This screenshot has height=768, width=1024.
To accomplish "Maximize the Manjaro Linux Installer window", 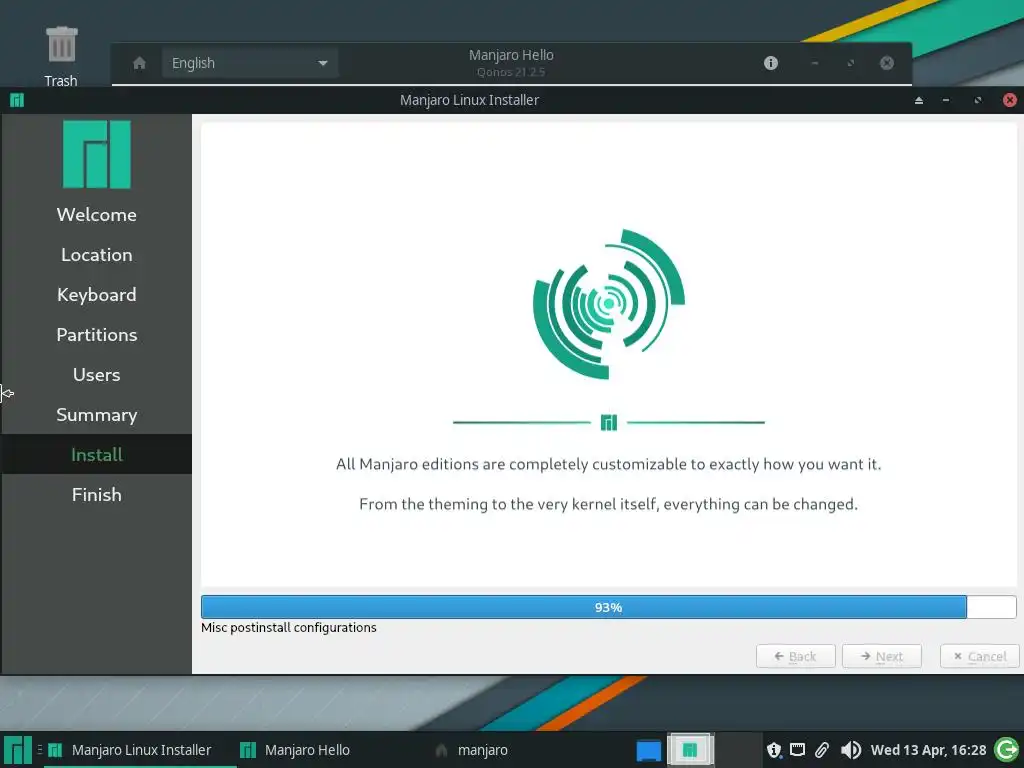I will point(978,101).
